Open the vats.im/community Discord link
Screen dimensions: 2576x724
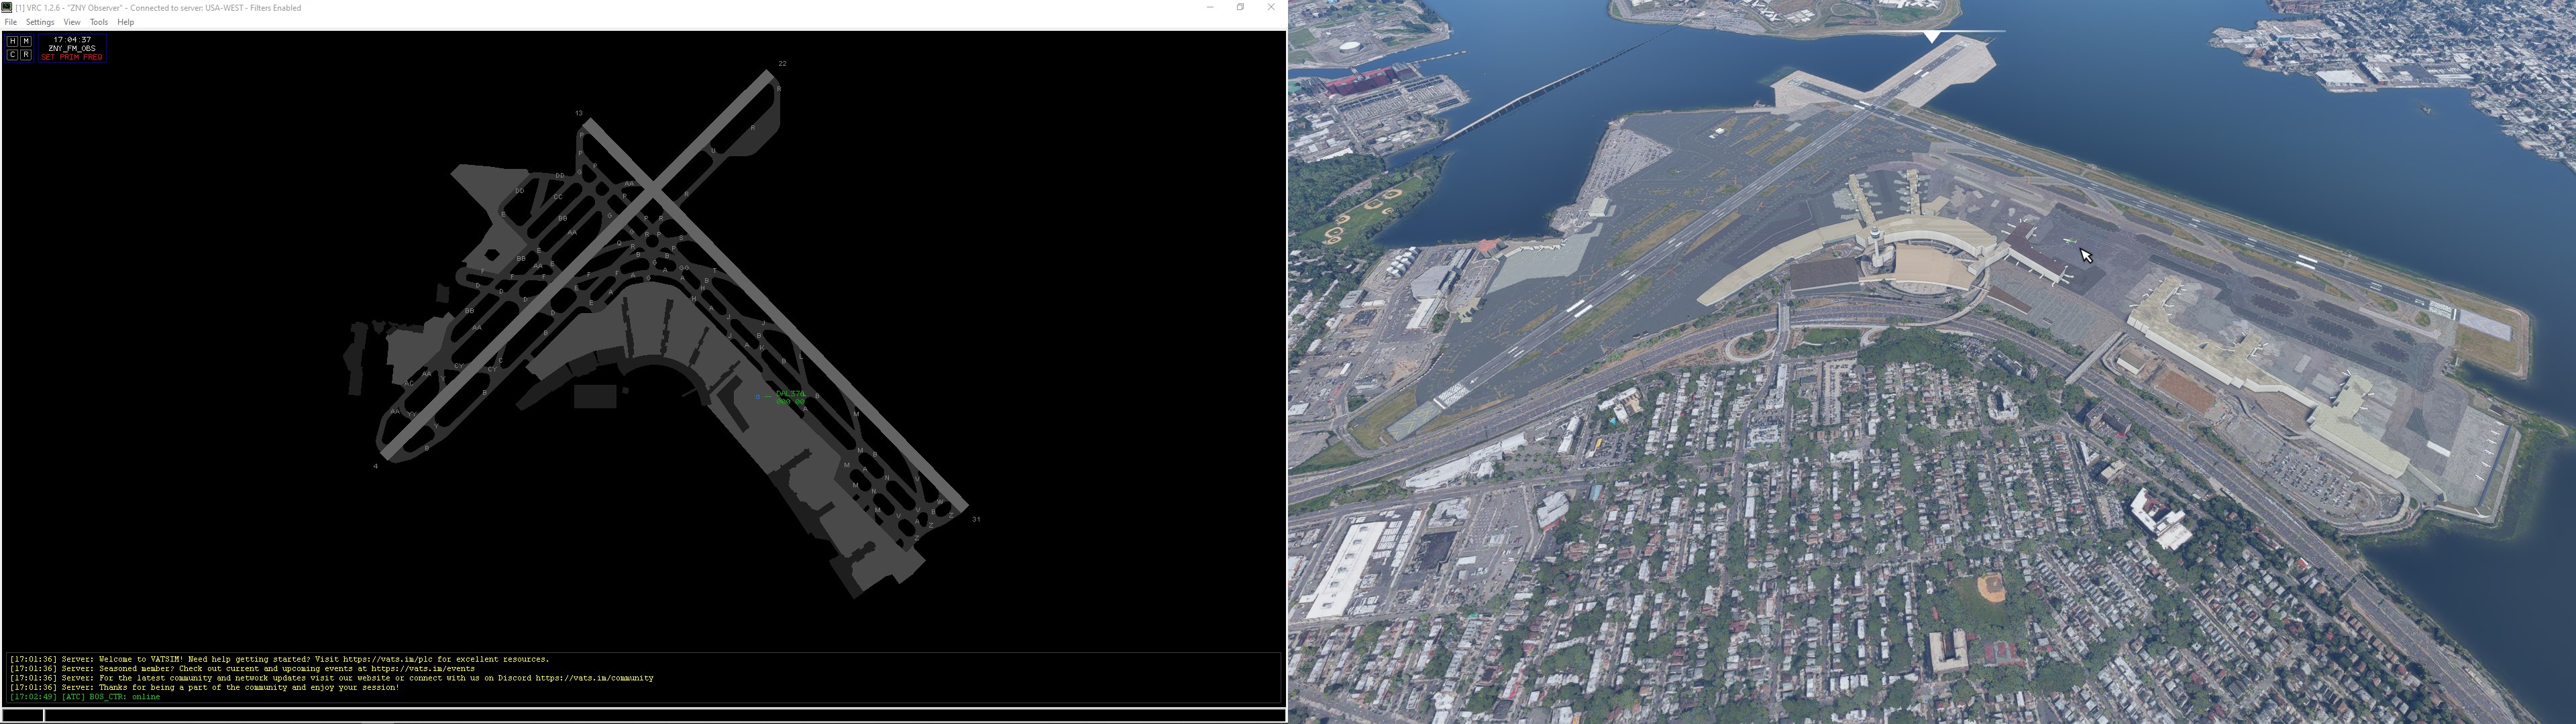point(594,678)
